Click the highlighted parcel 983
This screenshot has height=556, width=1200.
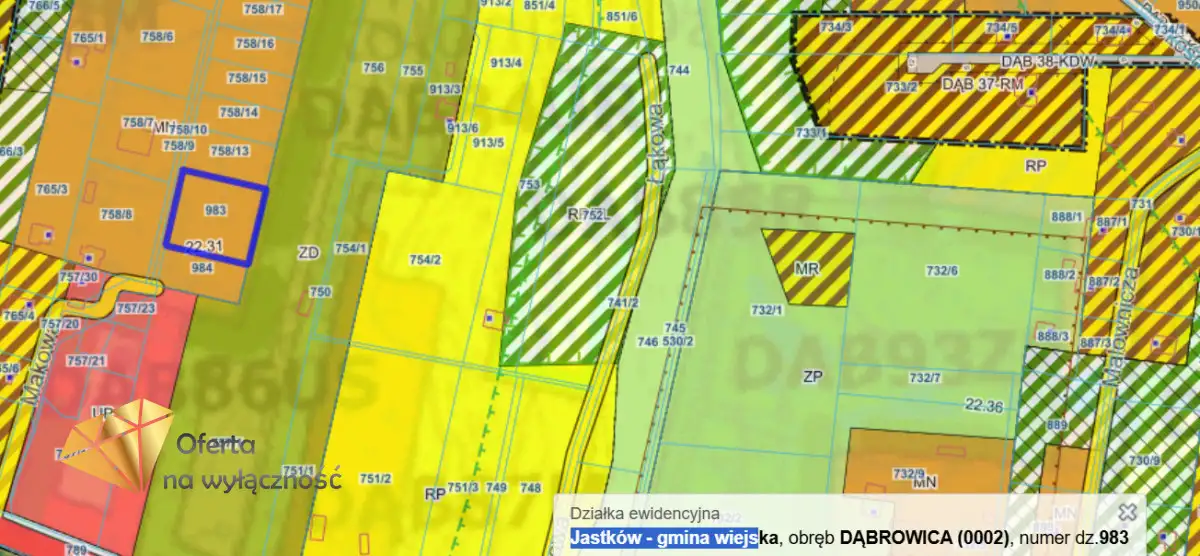coord(215,216)
